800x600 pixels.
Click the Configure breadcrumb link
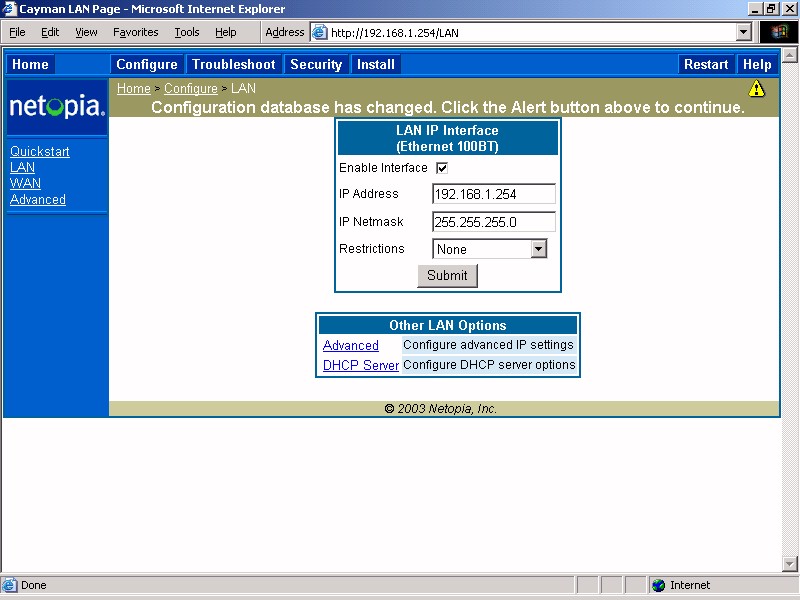tap(191, 88)
